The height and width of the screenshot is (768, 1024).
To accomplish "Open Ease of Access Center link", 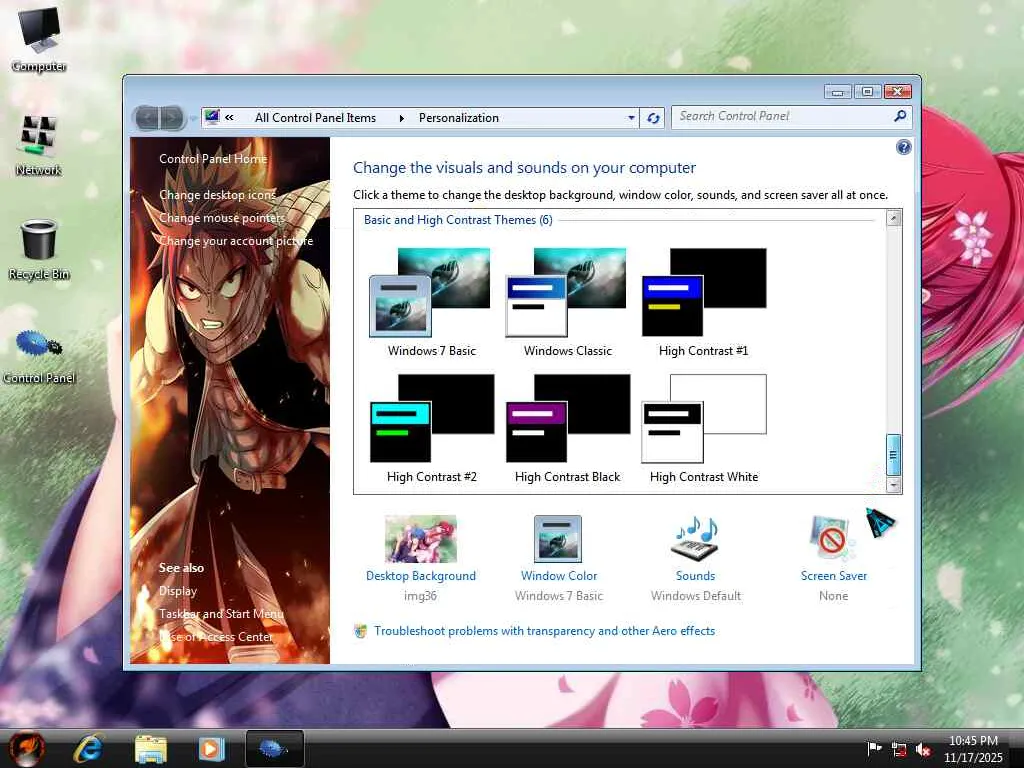I will coord(216,637).
